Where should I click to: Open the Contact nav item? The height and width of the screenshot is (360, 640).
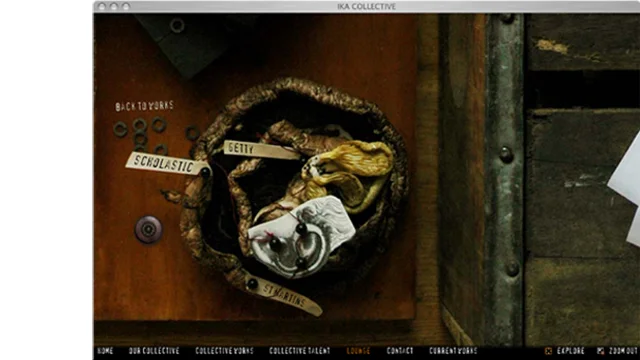(400, 351)
